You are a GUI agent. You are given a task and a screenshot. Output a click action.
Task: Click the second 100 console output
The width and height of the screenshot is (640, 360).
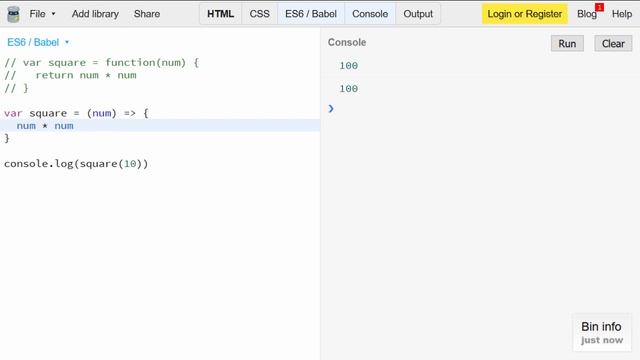tap(349, 89)
